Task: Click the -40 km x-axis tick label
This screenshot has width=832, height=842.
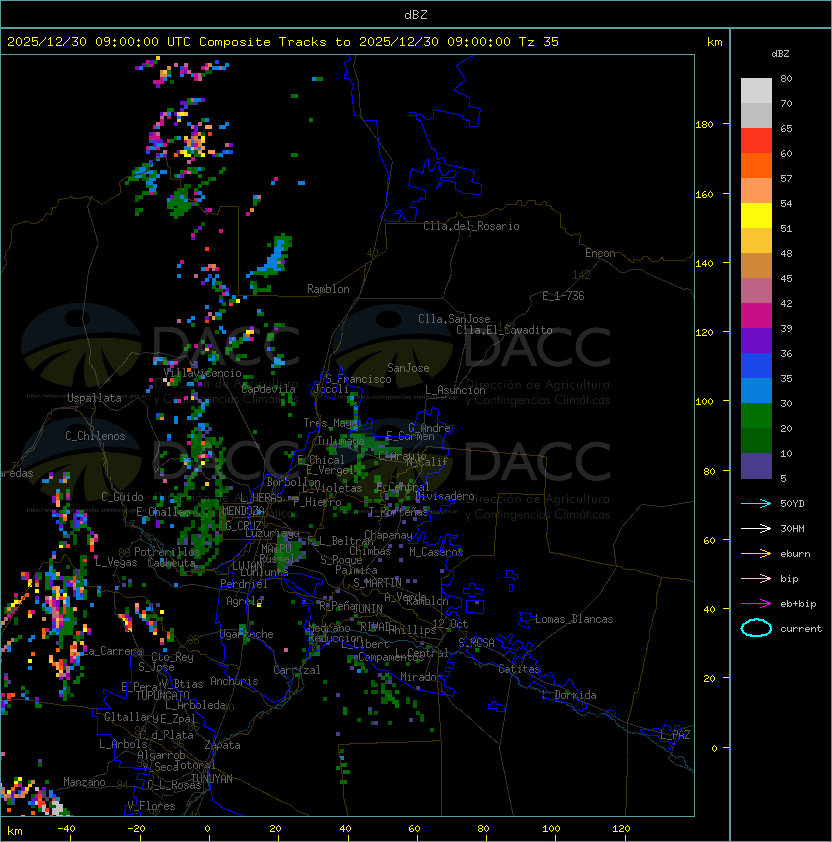Action: [66, 829]
